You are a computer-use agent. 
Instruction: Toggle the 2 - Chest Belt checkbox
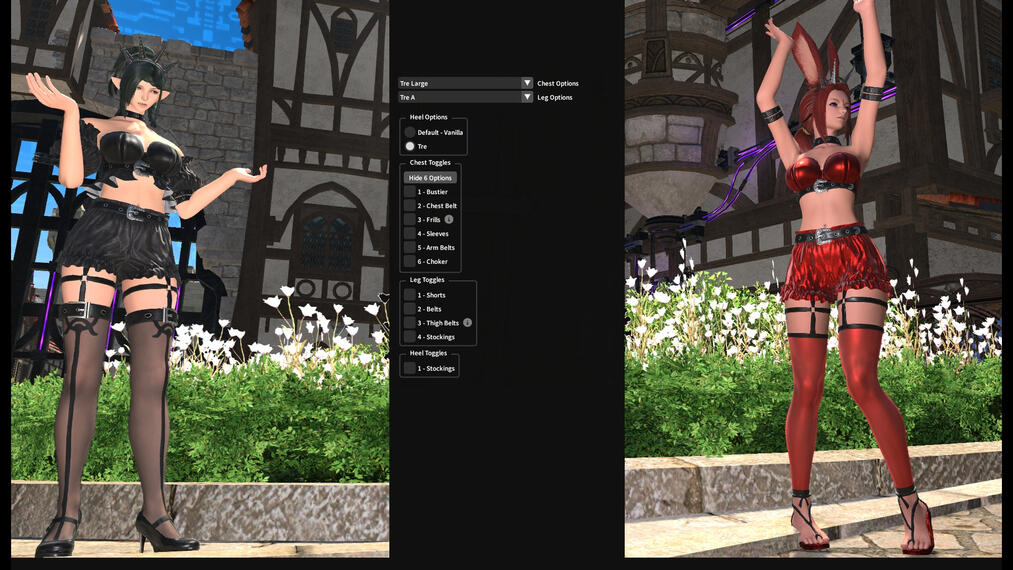(409, 205)
